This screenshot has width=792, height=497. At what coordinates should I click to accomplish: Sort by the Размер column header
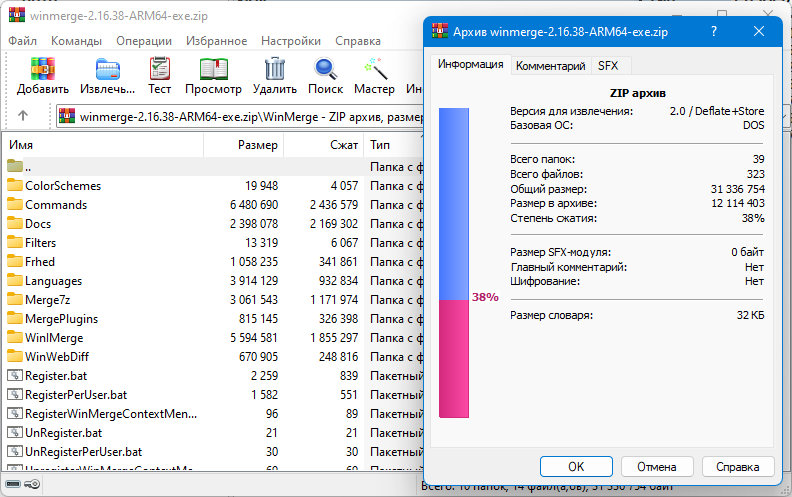point(244,145)
